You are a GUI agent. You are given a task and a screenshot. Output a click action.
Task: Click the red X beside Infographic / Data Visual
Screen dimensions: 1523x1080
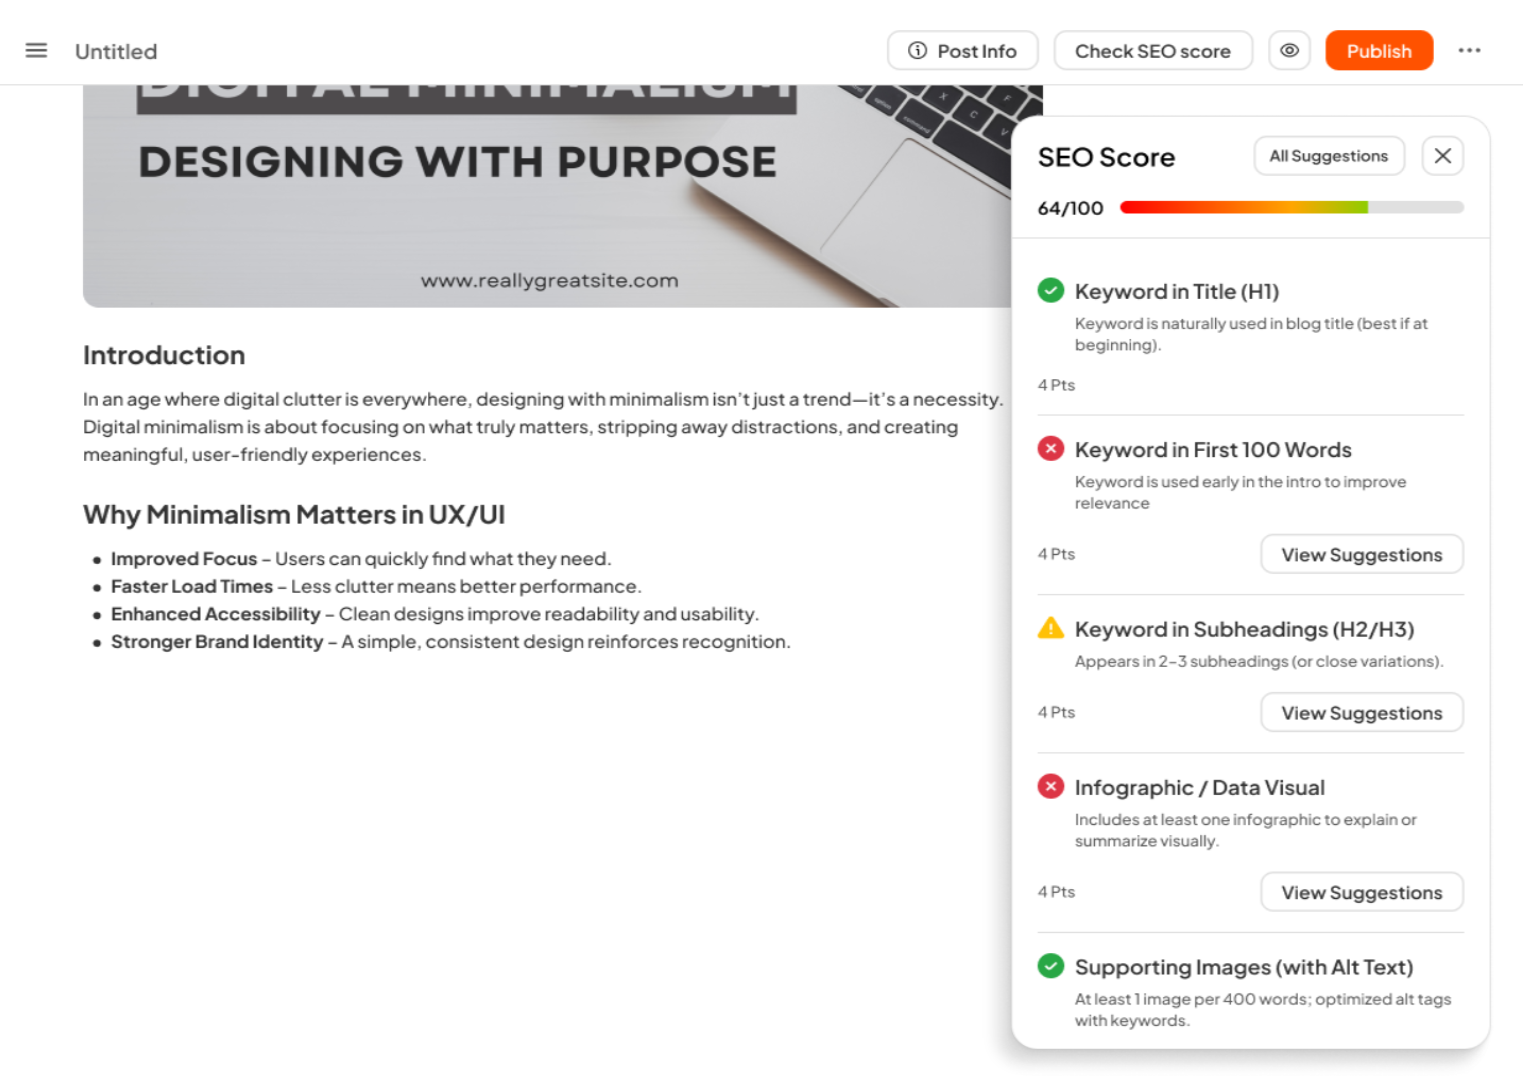(1050, 787)
